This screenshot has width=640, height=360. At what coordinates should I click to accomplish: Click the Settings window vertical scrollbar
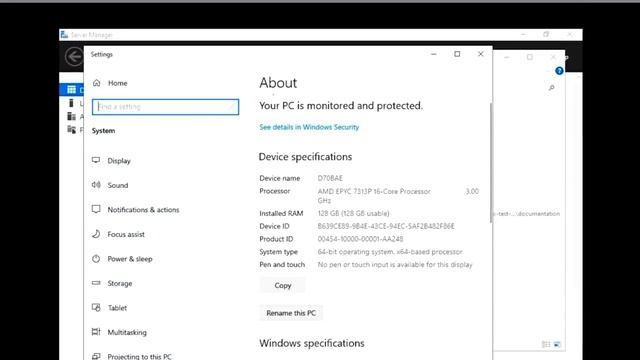(490, 162)
